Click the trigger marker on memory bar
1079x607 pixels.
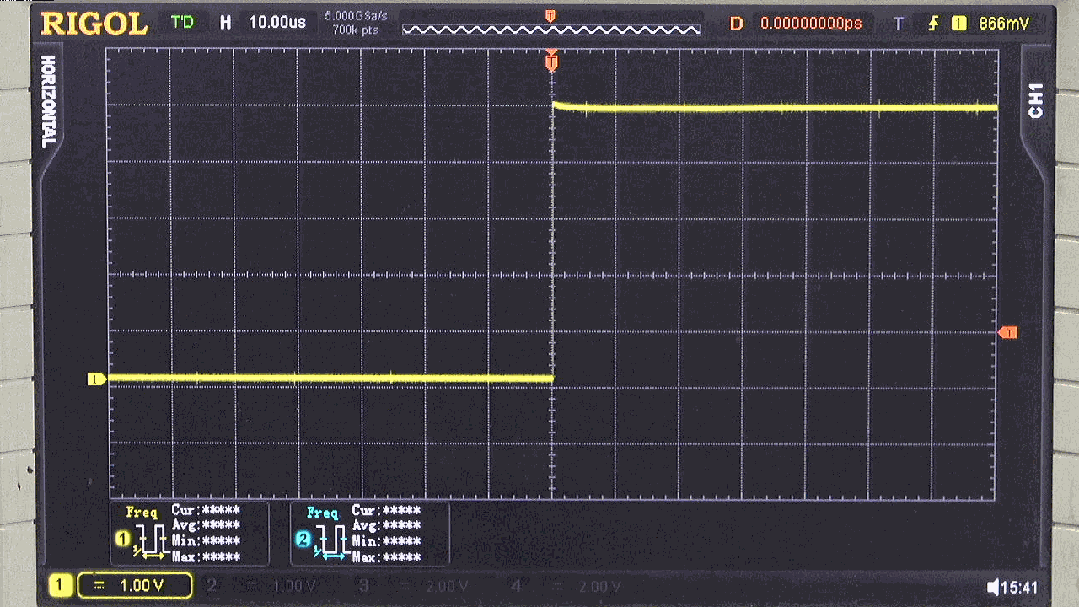click(550, 15)
